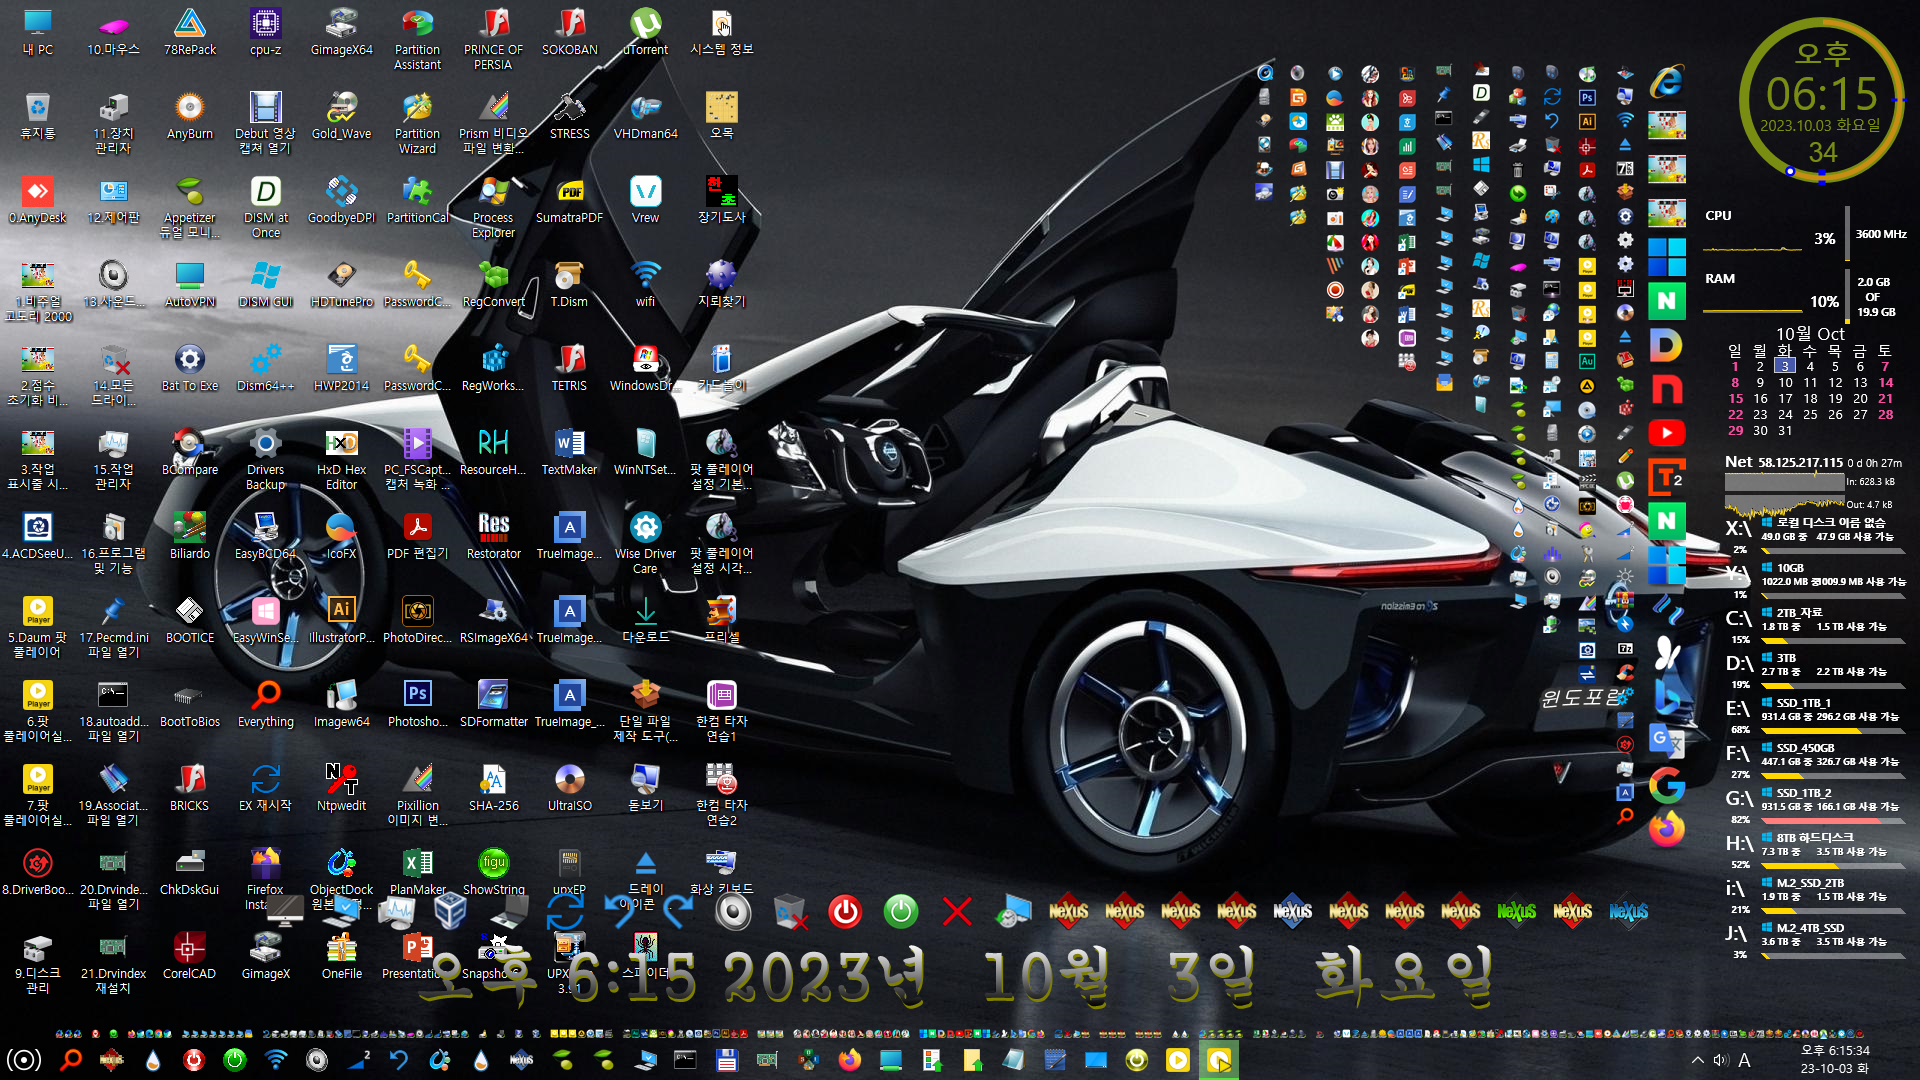Launch CorelCAD desktop icon
This screenshot has height=1080, width=1920.
[189, 956]
